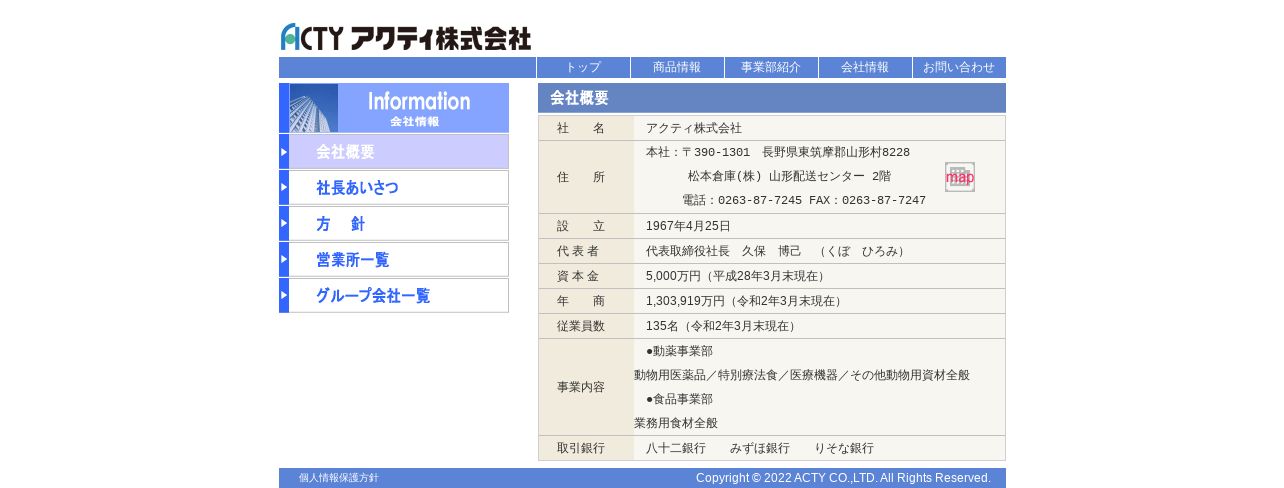Click 業務用食材全般 description text
1284x488 pixels.
[x=676, y=423]
